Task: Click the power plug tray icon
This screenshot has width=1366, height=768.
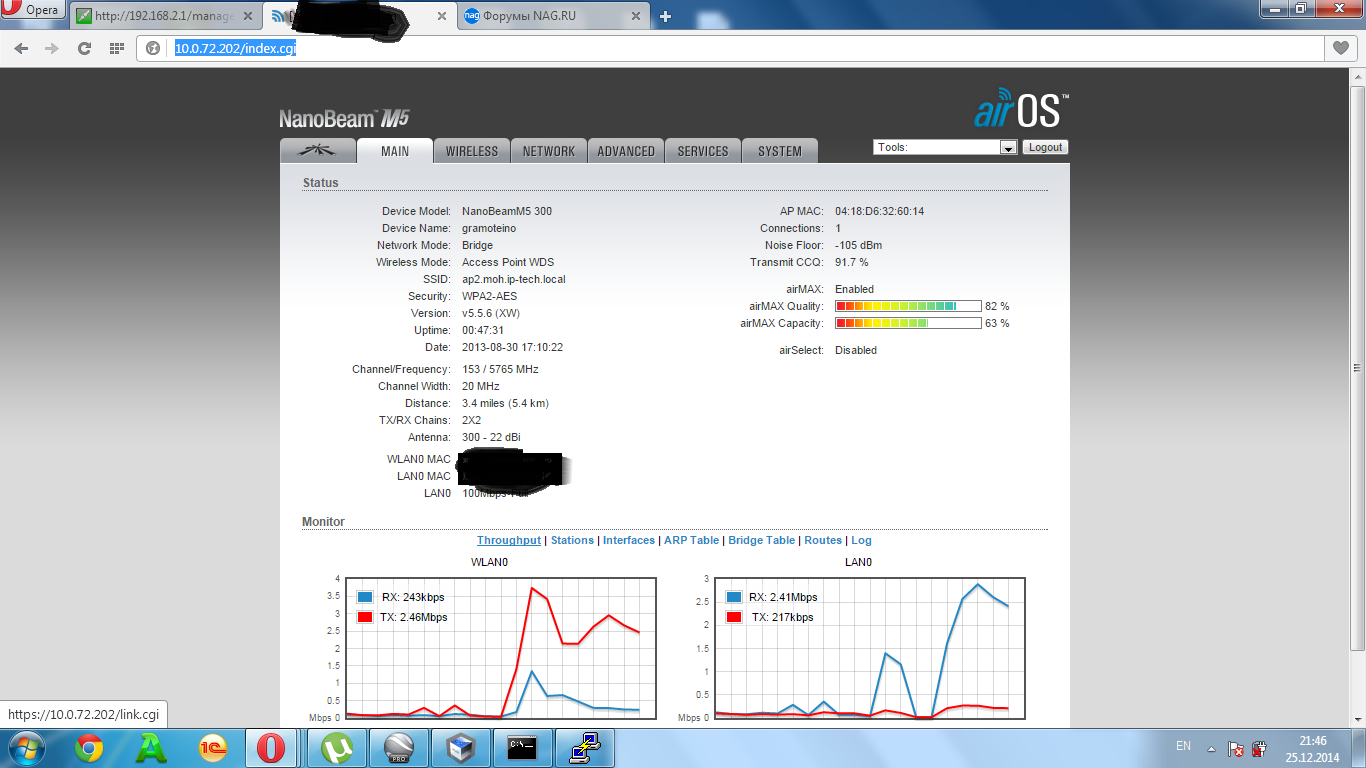Action: 1260,748
